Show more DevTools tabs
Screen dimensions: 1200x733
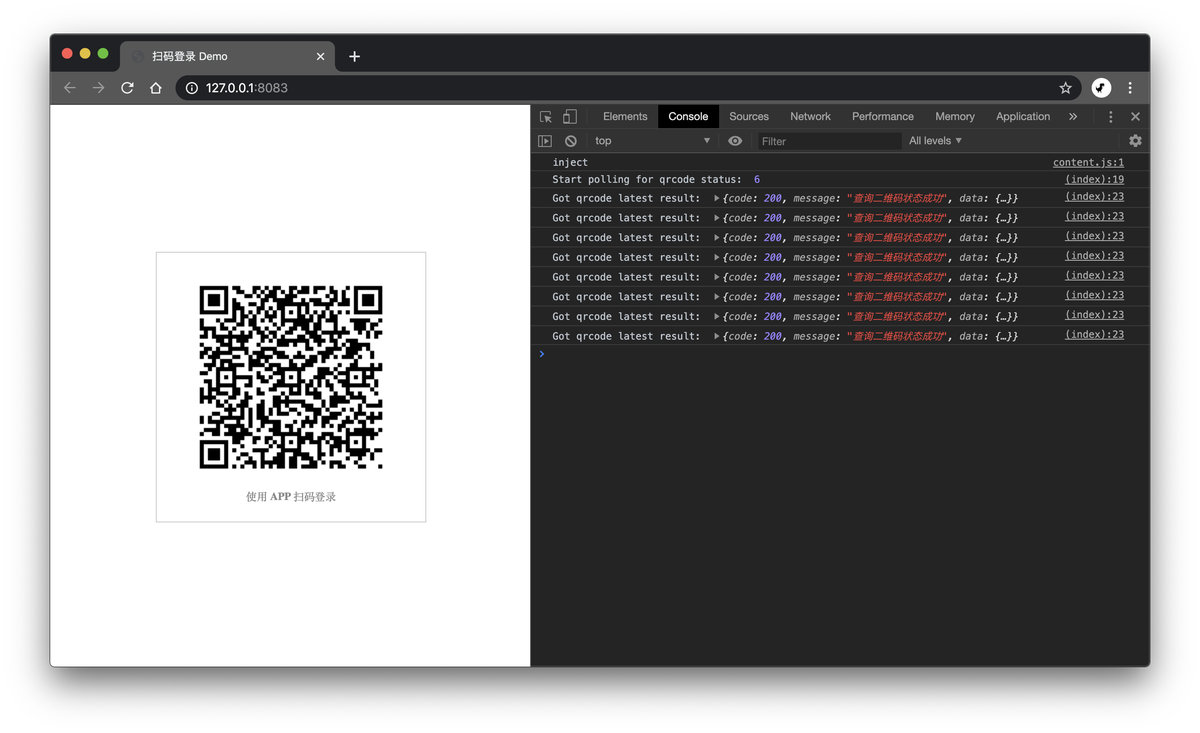1073,117
